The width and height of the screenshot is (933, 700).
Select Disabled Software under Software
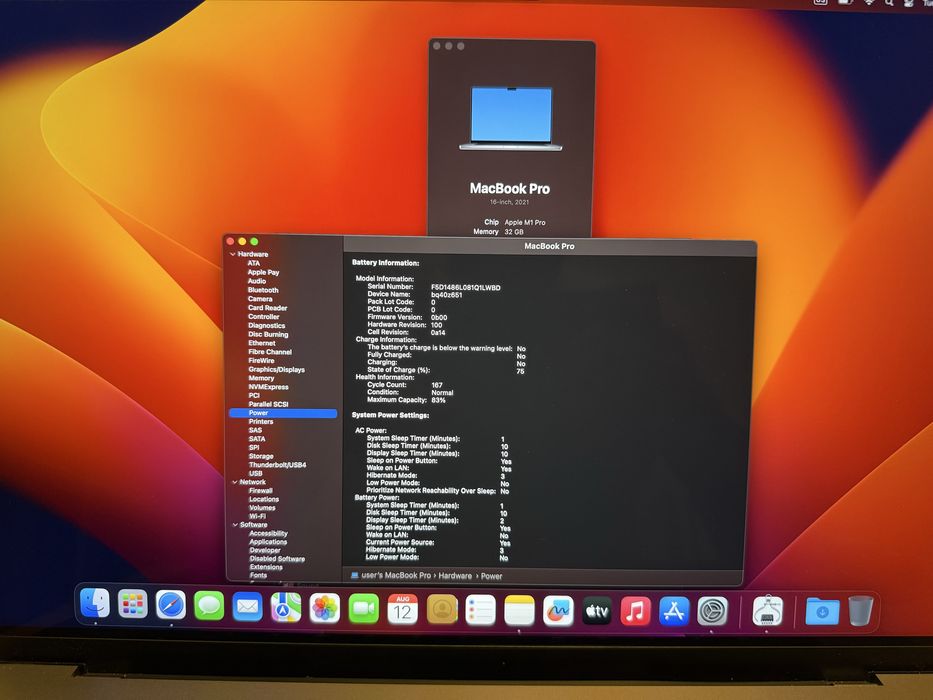[x=277, y=559]
